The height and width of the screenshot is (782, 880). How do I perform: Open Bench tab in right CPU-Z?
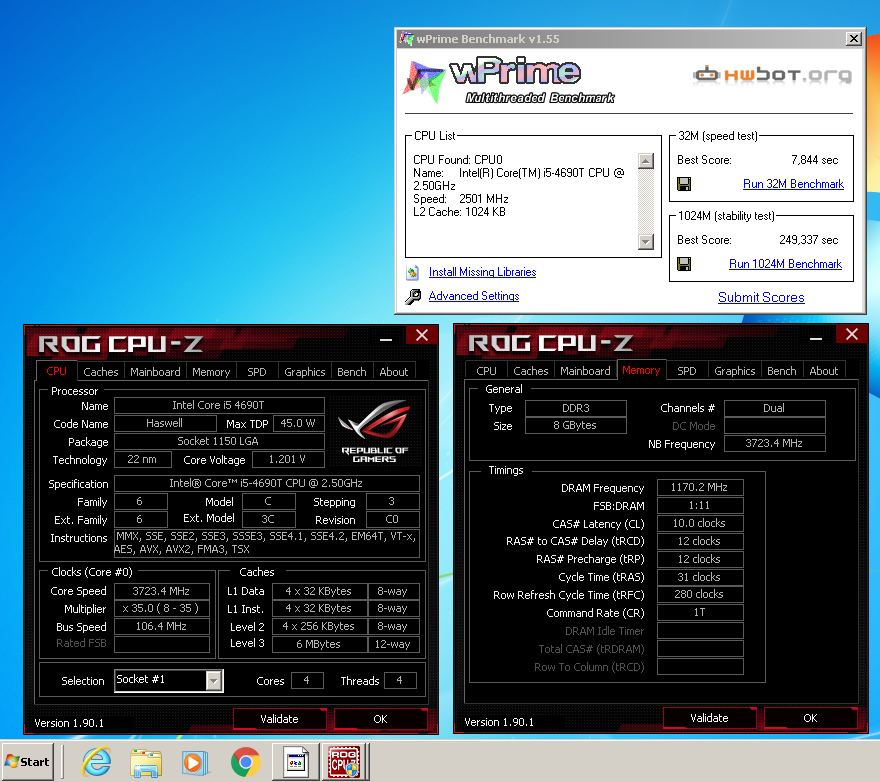coord(781,371)
